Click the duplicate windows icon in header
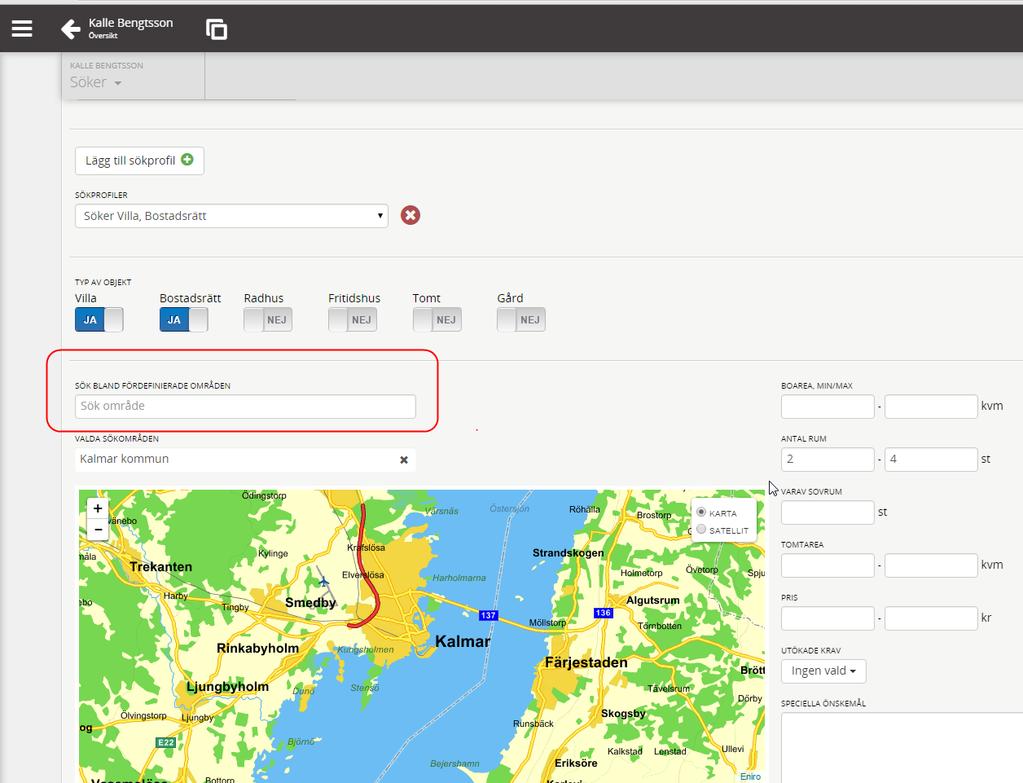Viewport: 1023px width, 783px height. [217, 29]
